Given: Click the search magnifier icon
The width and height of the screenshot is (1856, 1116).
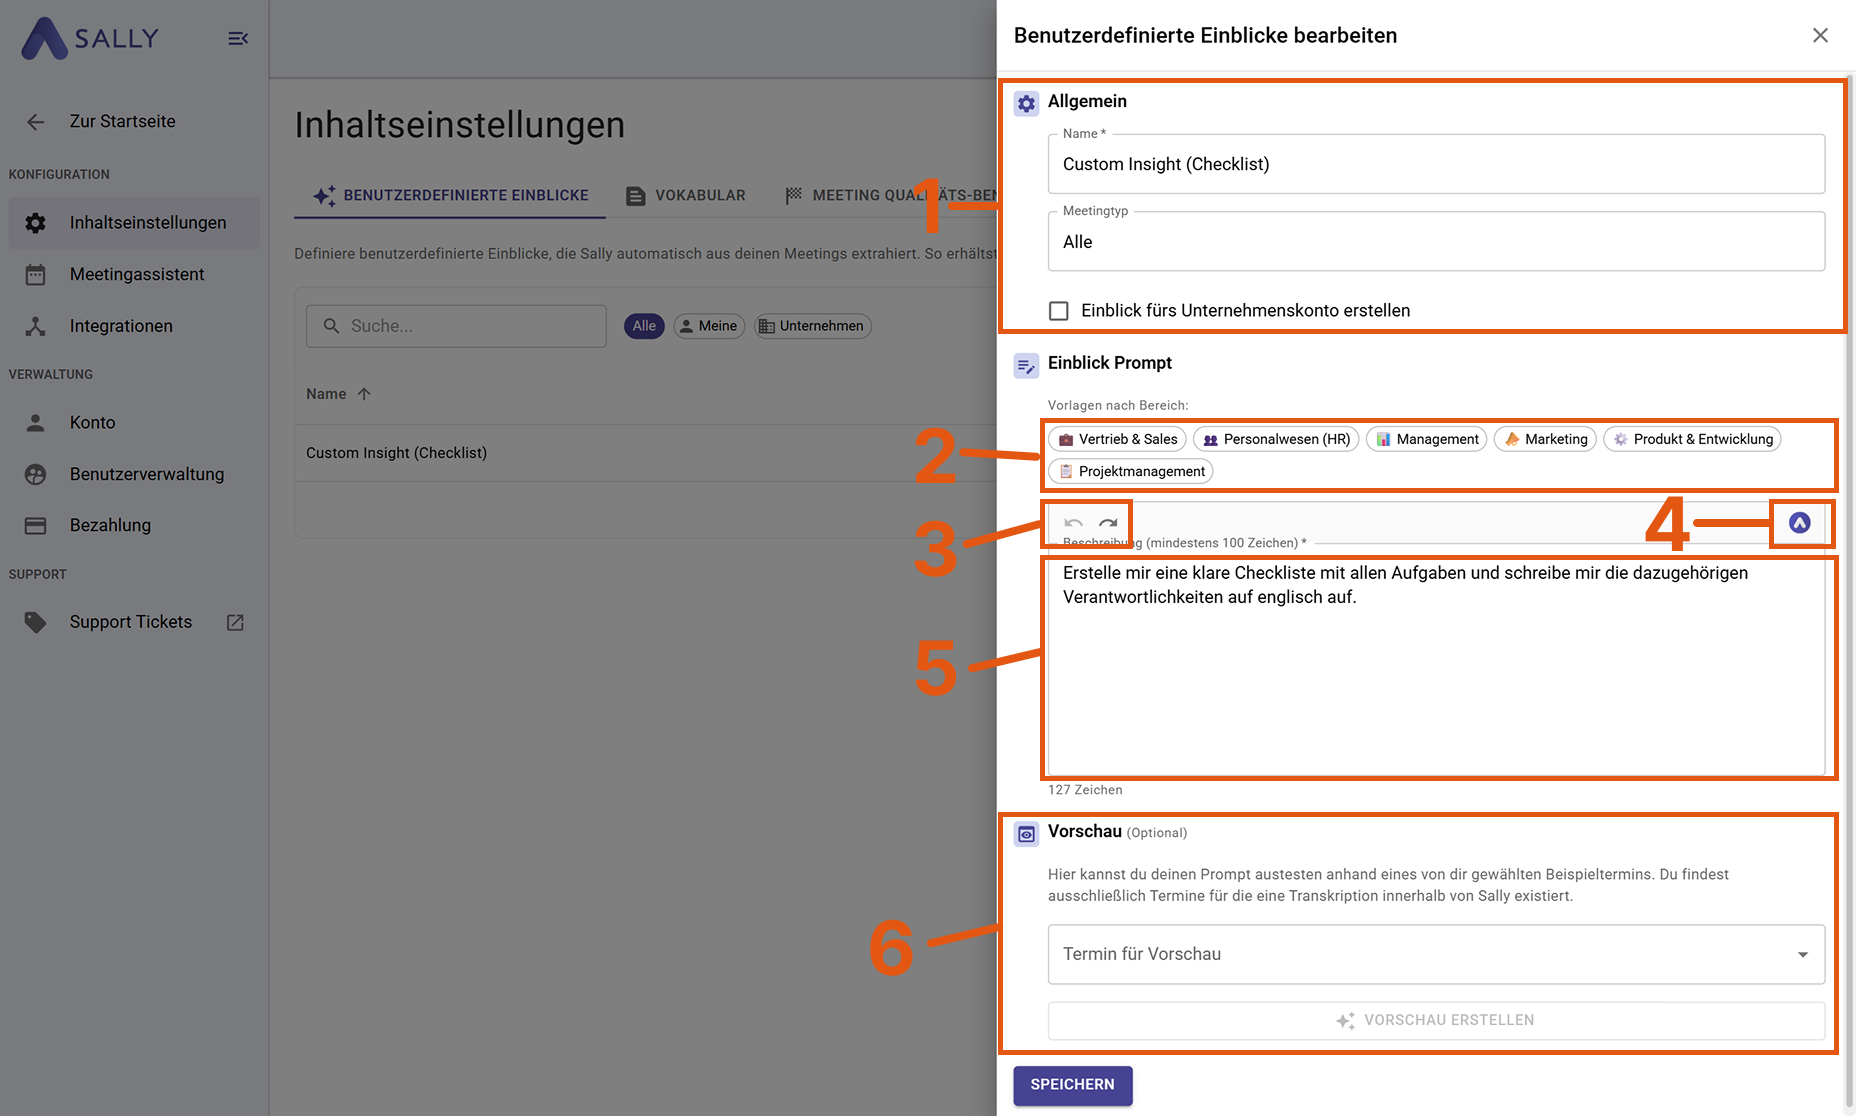Looking at the screenshot, I should point(331,326).
